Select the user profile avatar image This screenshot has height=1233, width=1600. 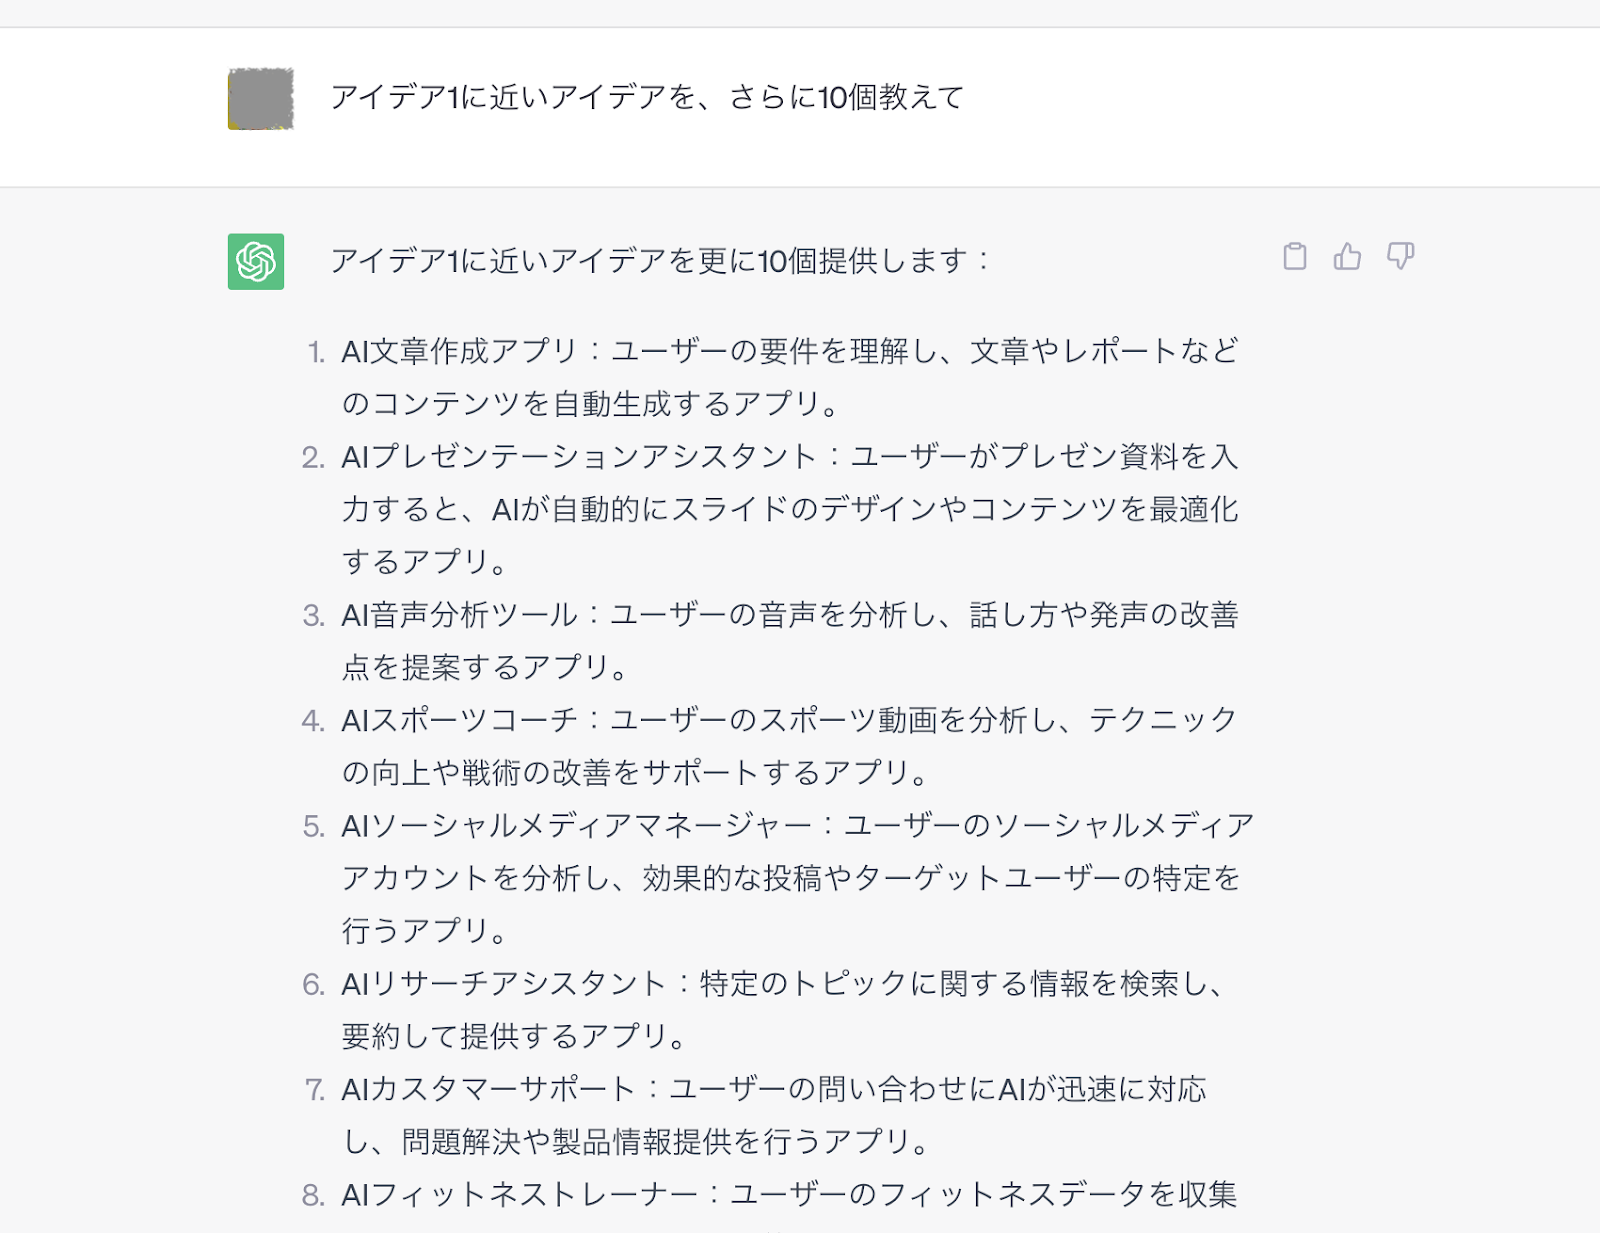tap(261, 99)
